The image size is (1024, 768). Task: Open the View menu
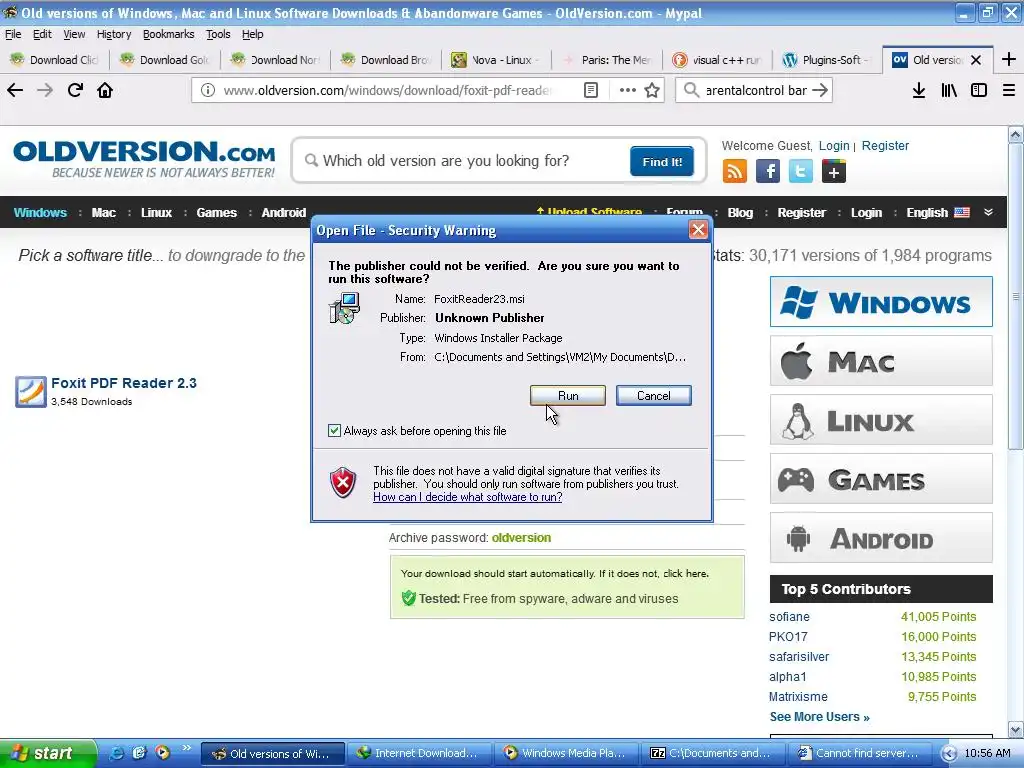(74, 34)
